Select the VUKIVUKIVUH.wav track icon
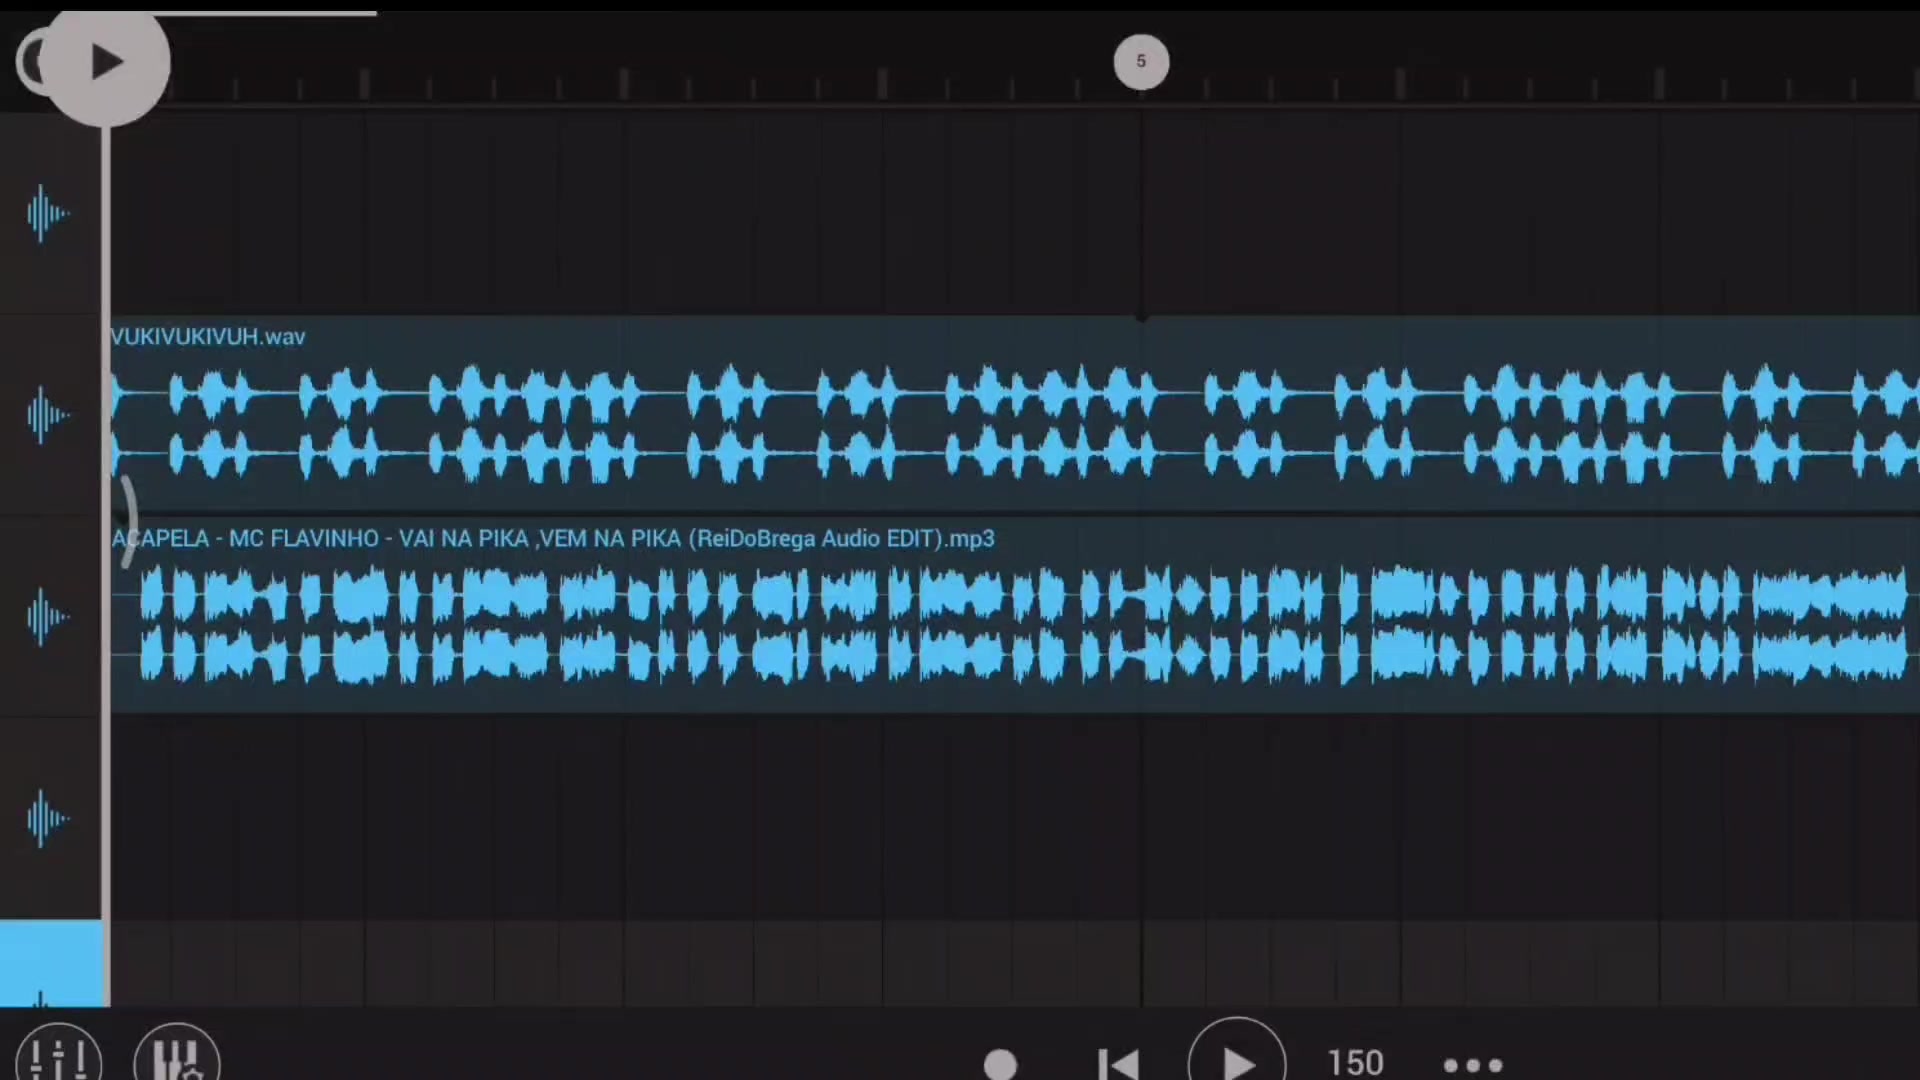 47,415
